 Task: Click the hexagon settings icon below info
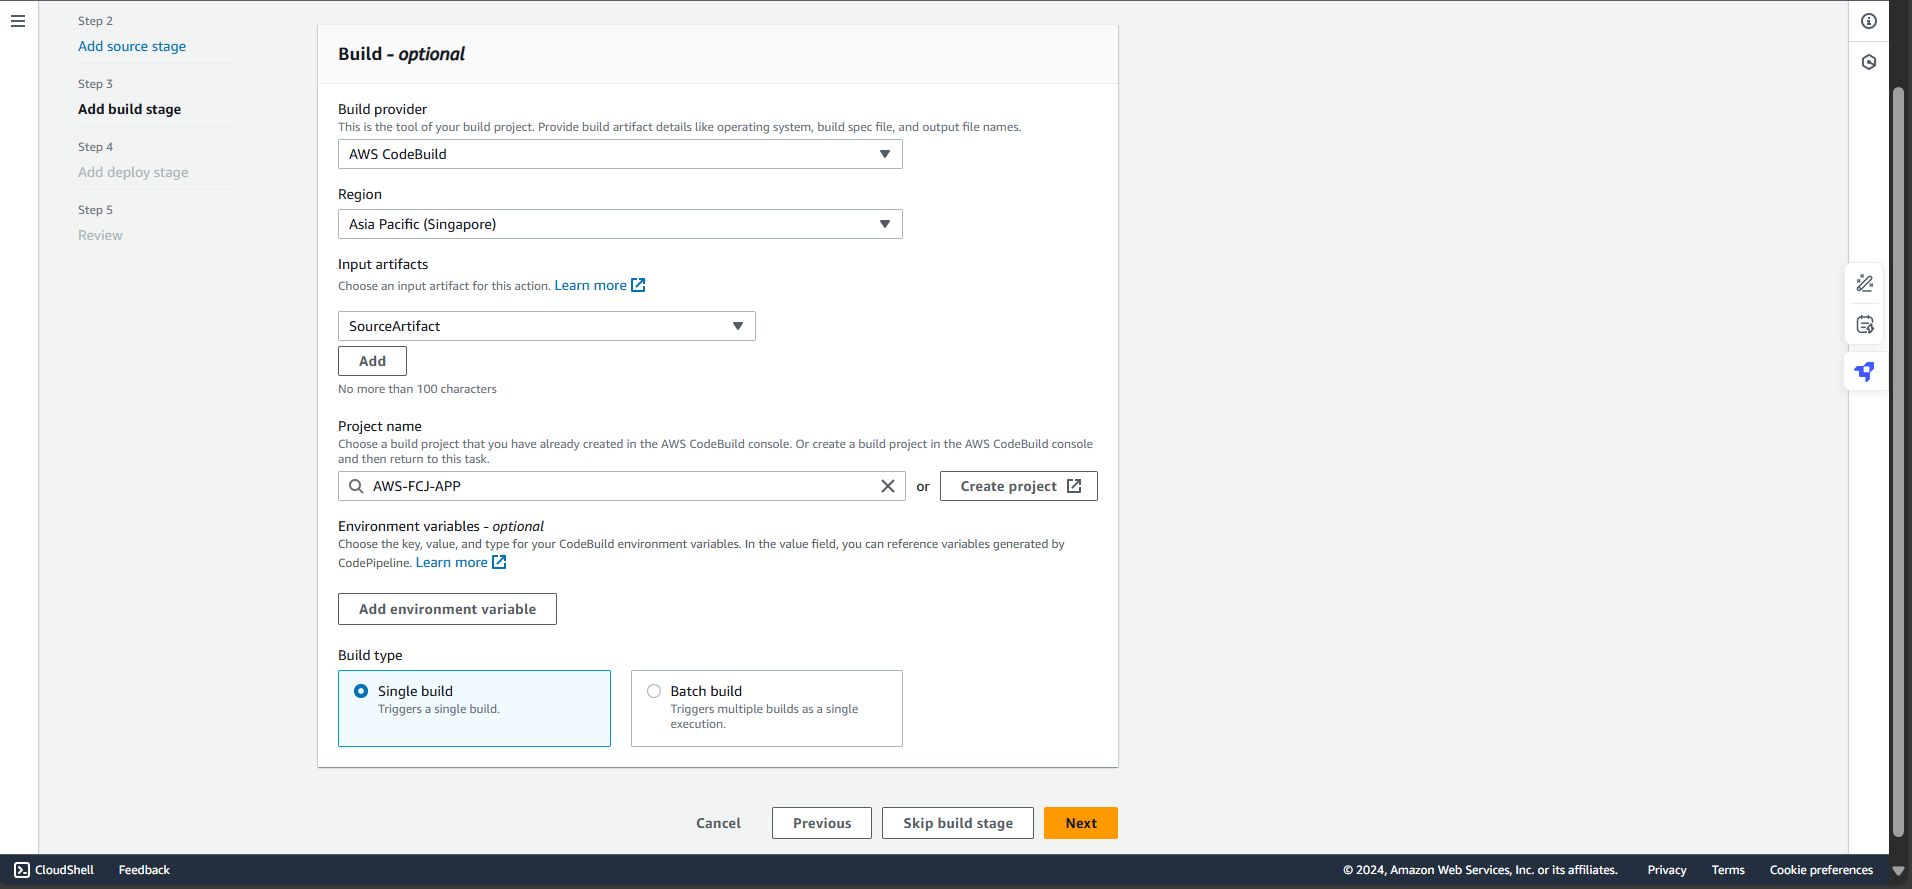(x=1869, y=62)
